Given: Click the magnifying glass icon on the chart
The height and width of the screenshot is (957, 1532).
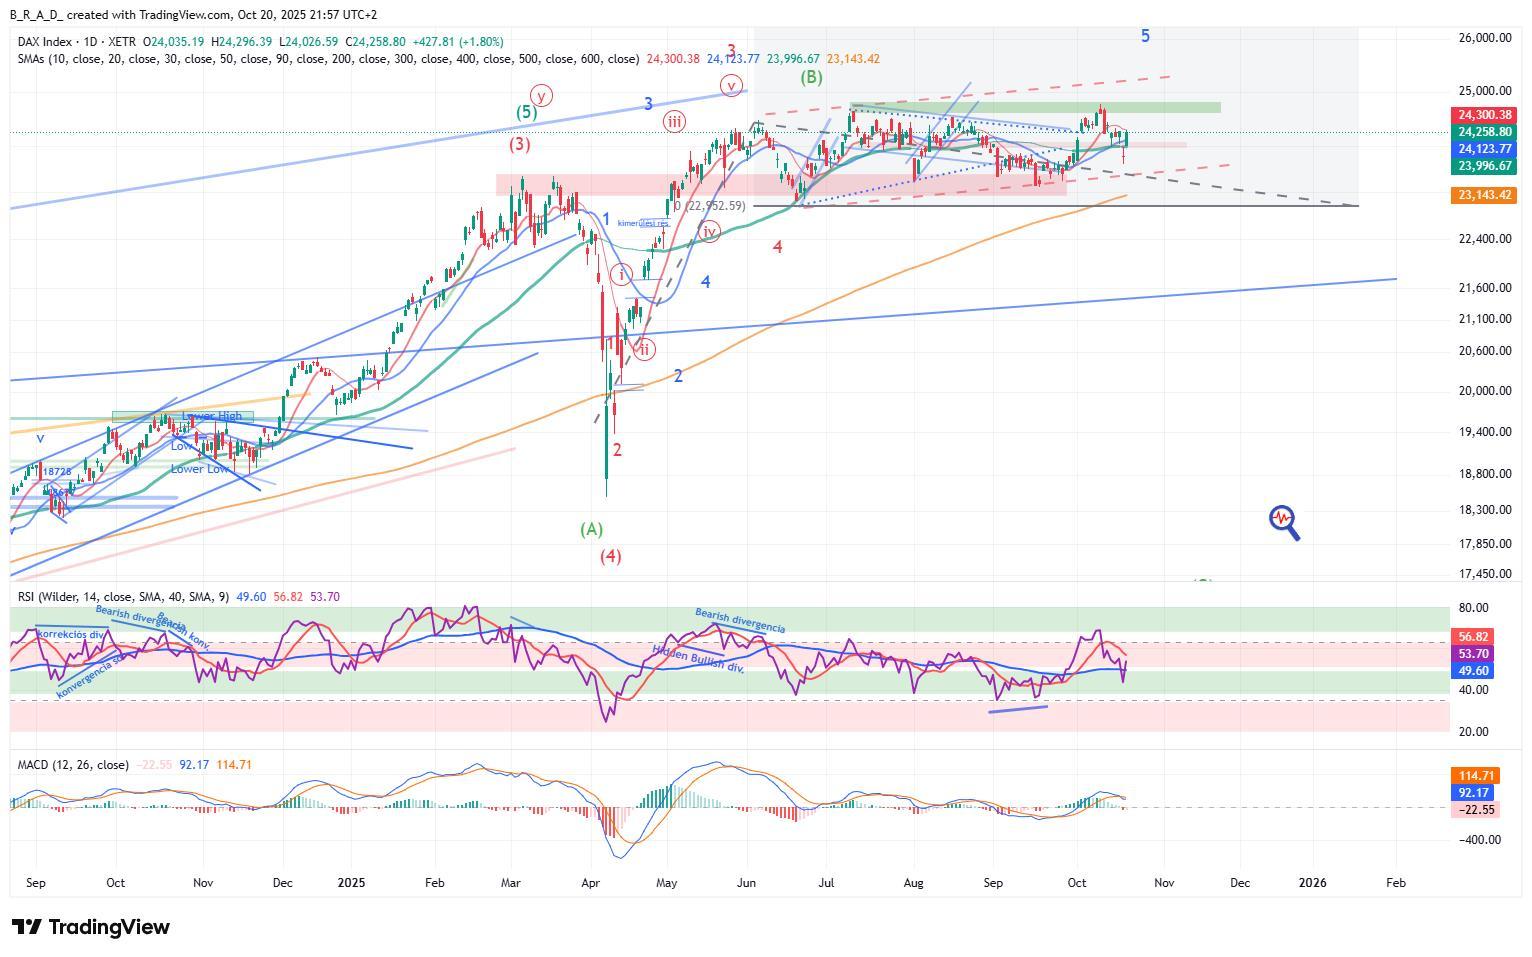Looking at the screenshot, I should tap(1284, 520).
